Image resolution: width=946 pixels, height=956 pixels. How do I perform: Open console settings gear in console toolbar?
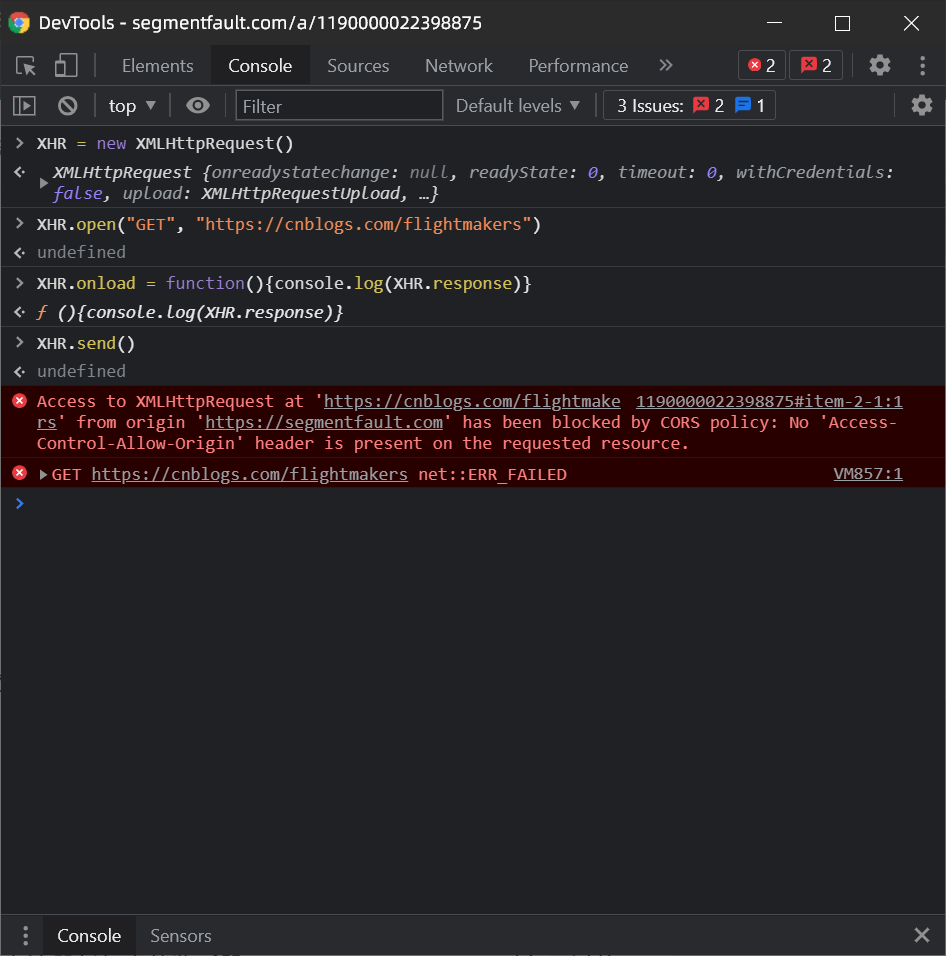(x=922, y=105)
